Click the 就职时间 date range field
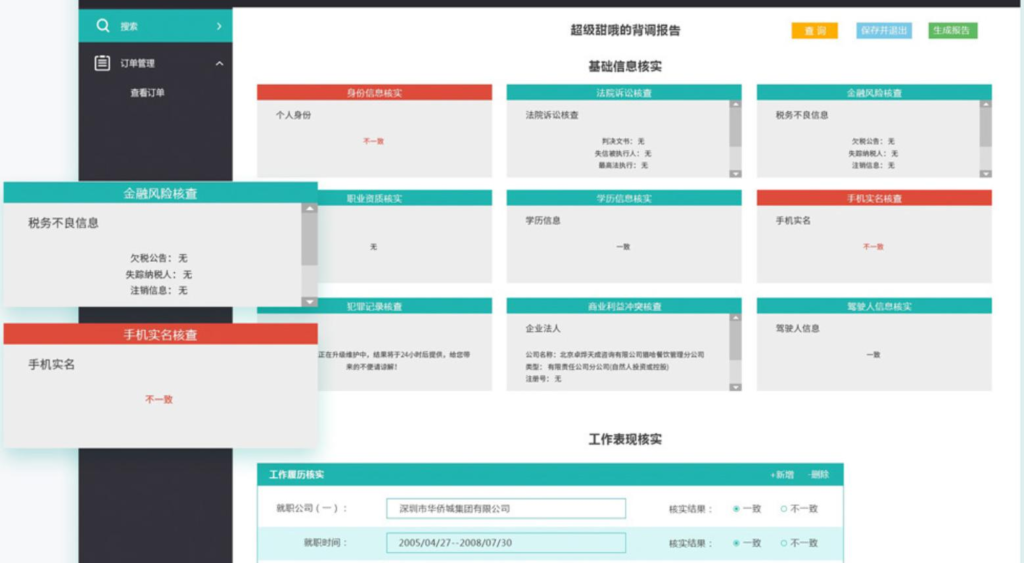This screenshot has height=563, width=1024. pyautogui.click(x=505, y=543)
